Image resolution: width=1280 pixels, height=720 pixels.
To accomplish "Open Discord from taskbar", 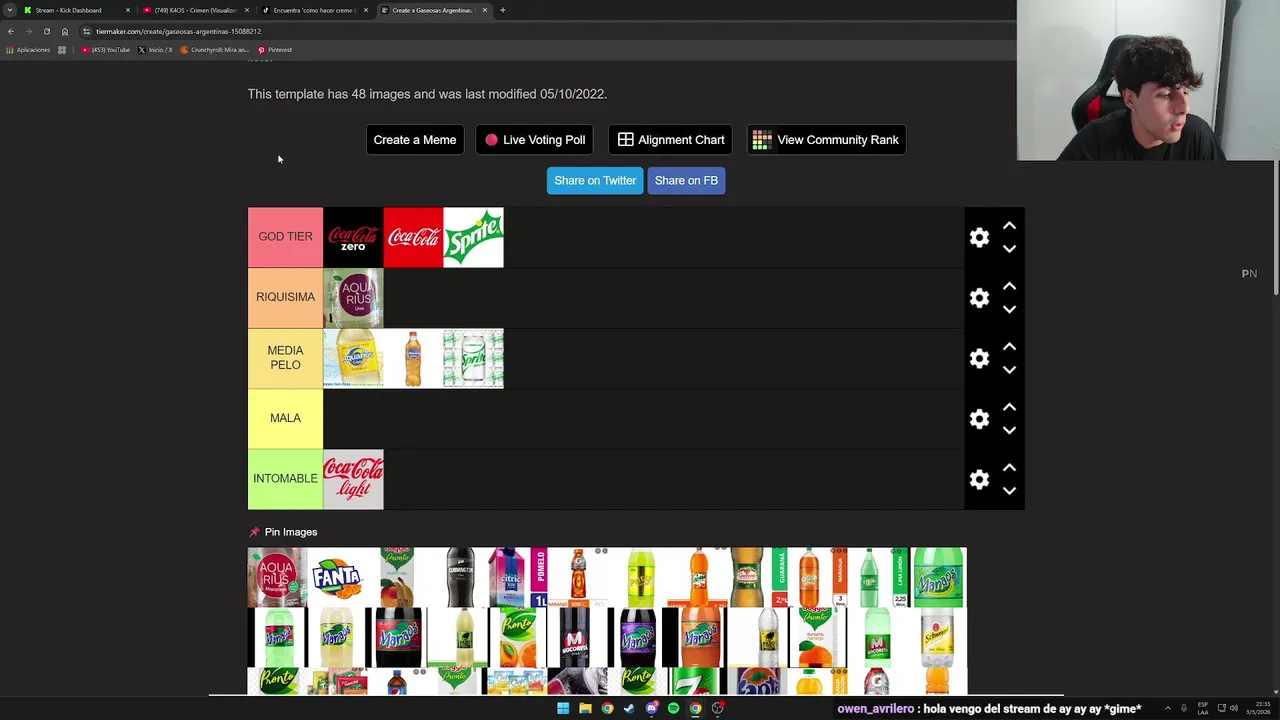I will coord(651,708).
